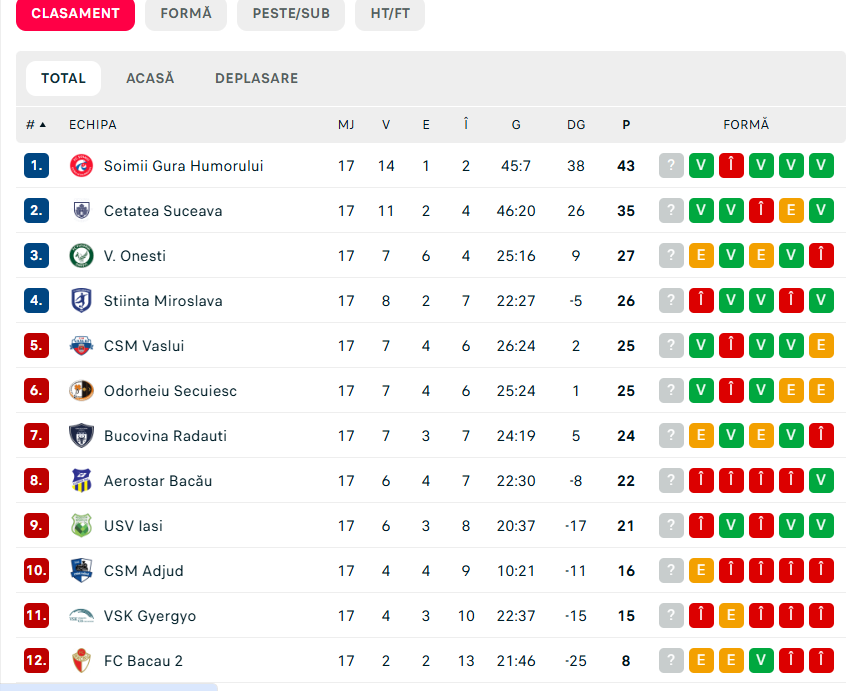This screenshot has height=691, width=849.
Task: Select the TOTAL tab
Action: point(63,78)
